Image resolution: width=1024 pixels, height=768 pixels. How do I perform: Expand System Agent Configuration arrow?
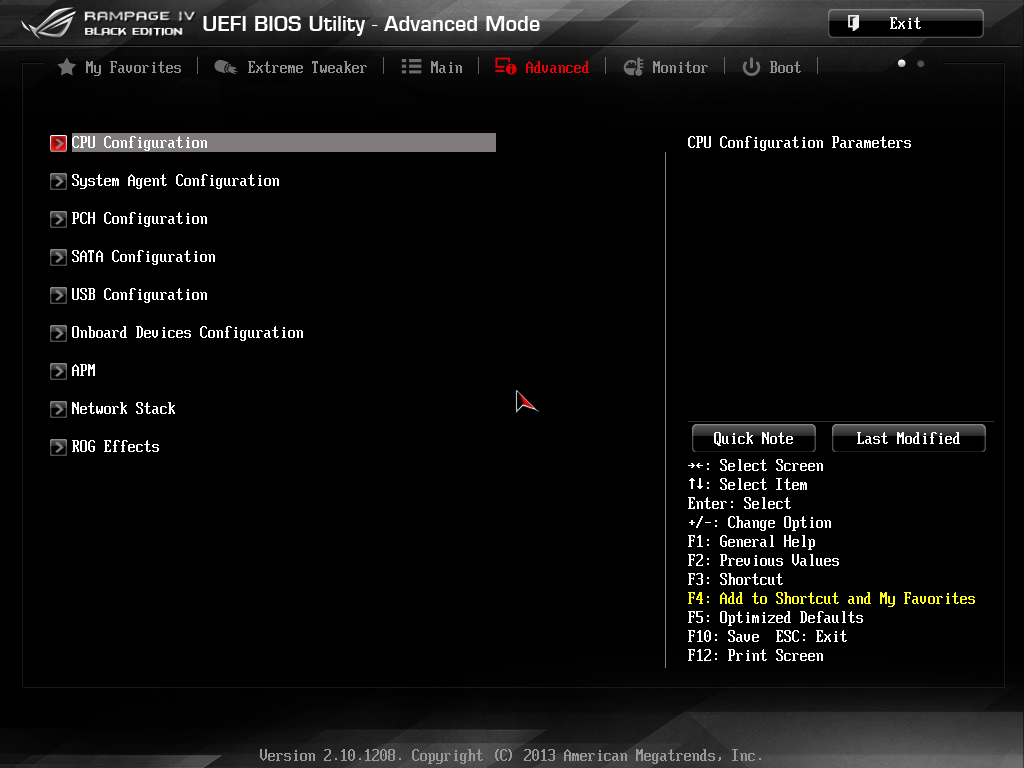tap(59, 181)
